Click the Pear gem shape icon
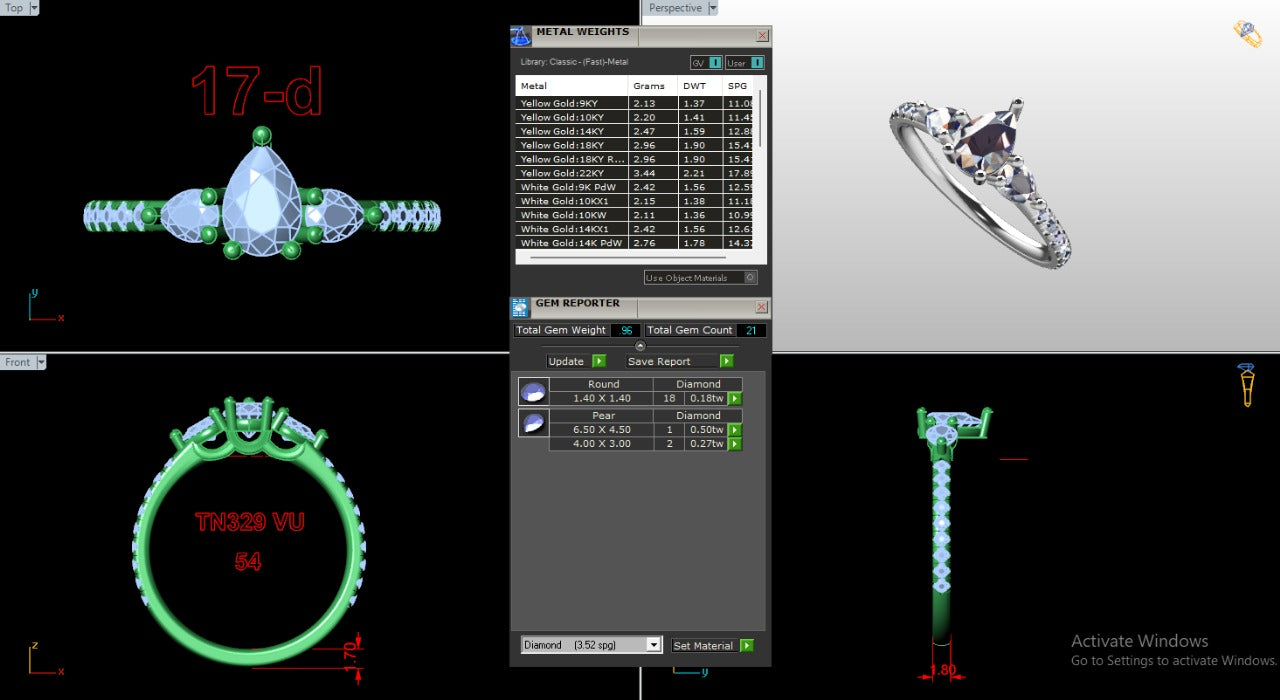The height and width of the screenshot is (700, 1280). click(533, 423)
